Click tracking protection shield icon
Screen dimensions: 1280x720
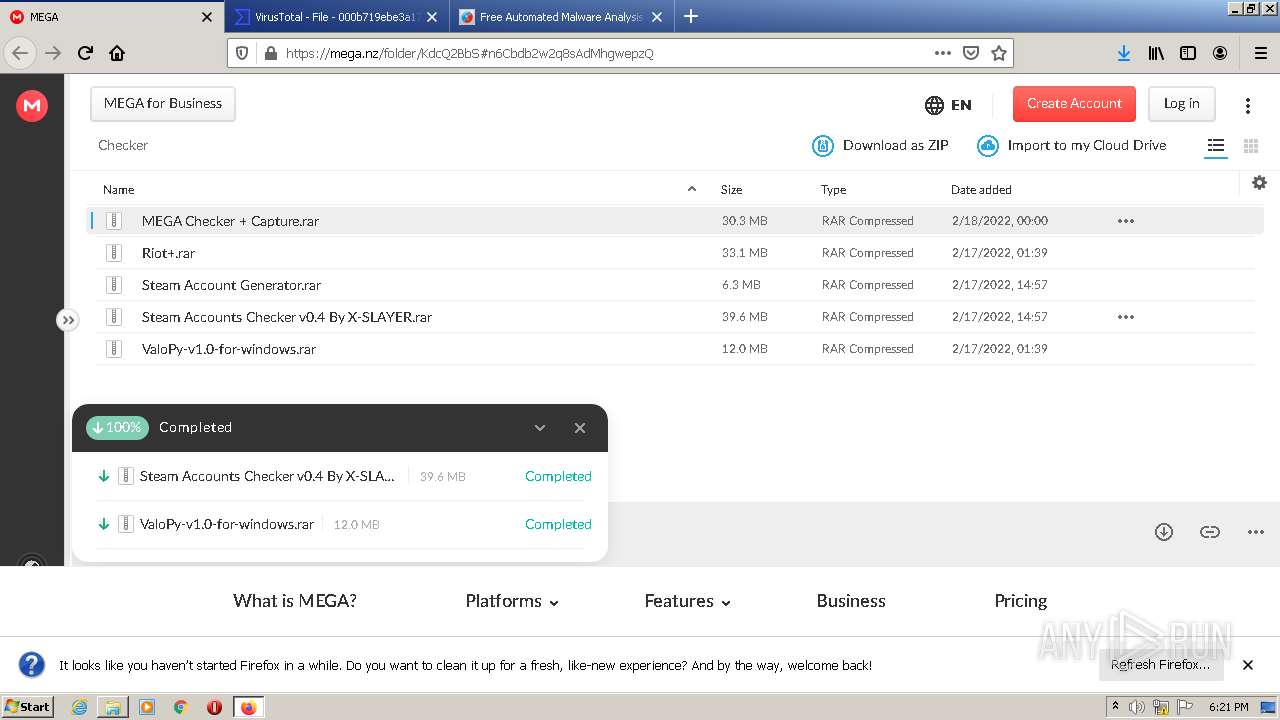(x=241, y=53)
